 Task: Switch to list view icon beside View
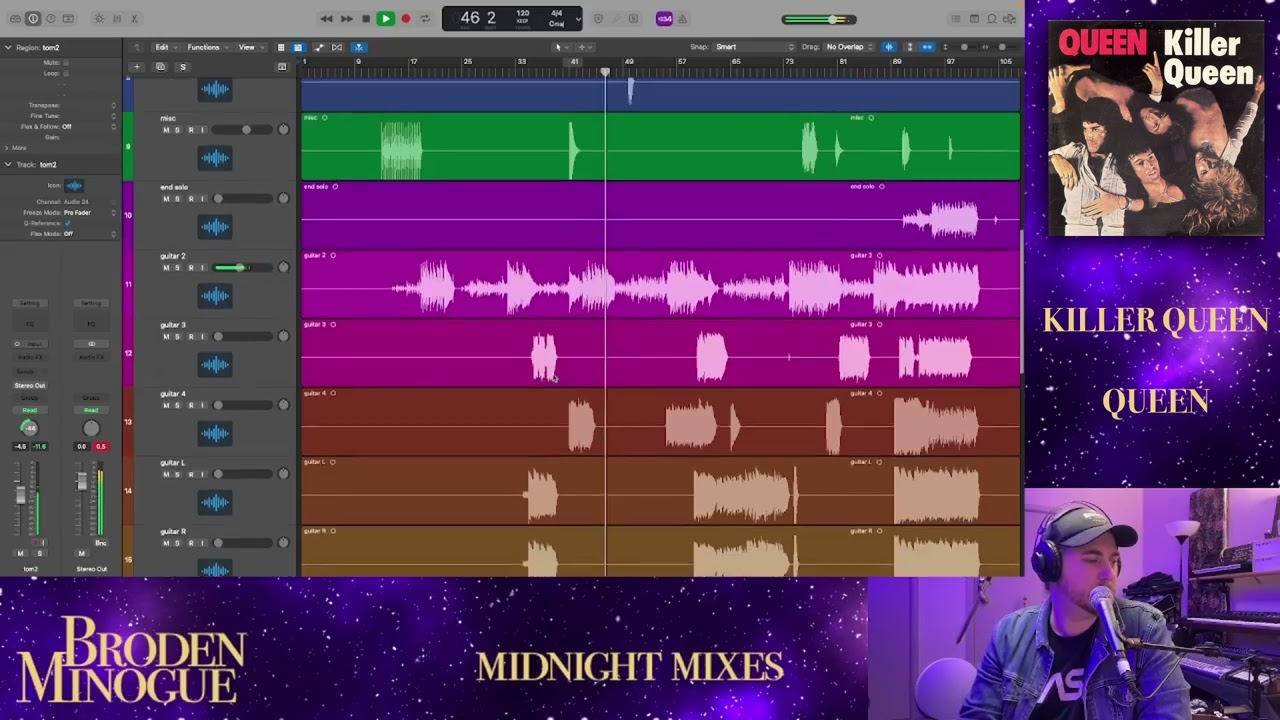(281, 47)
